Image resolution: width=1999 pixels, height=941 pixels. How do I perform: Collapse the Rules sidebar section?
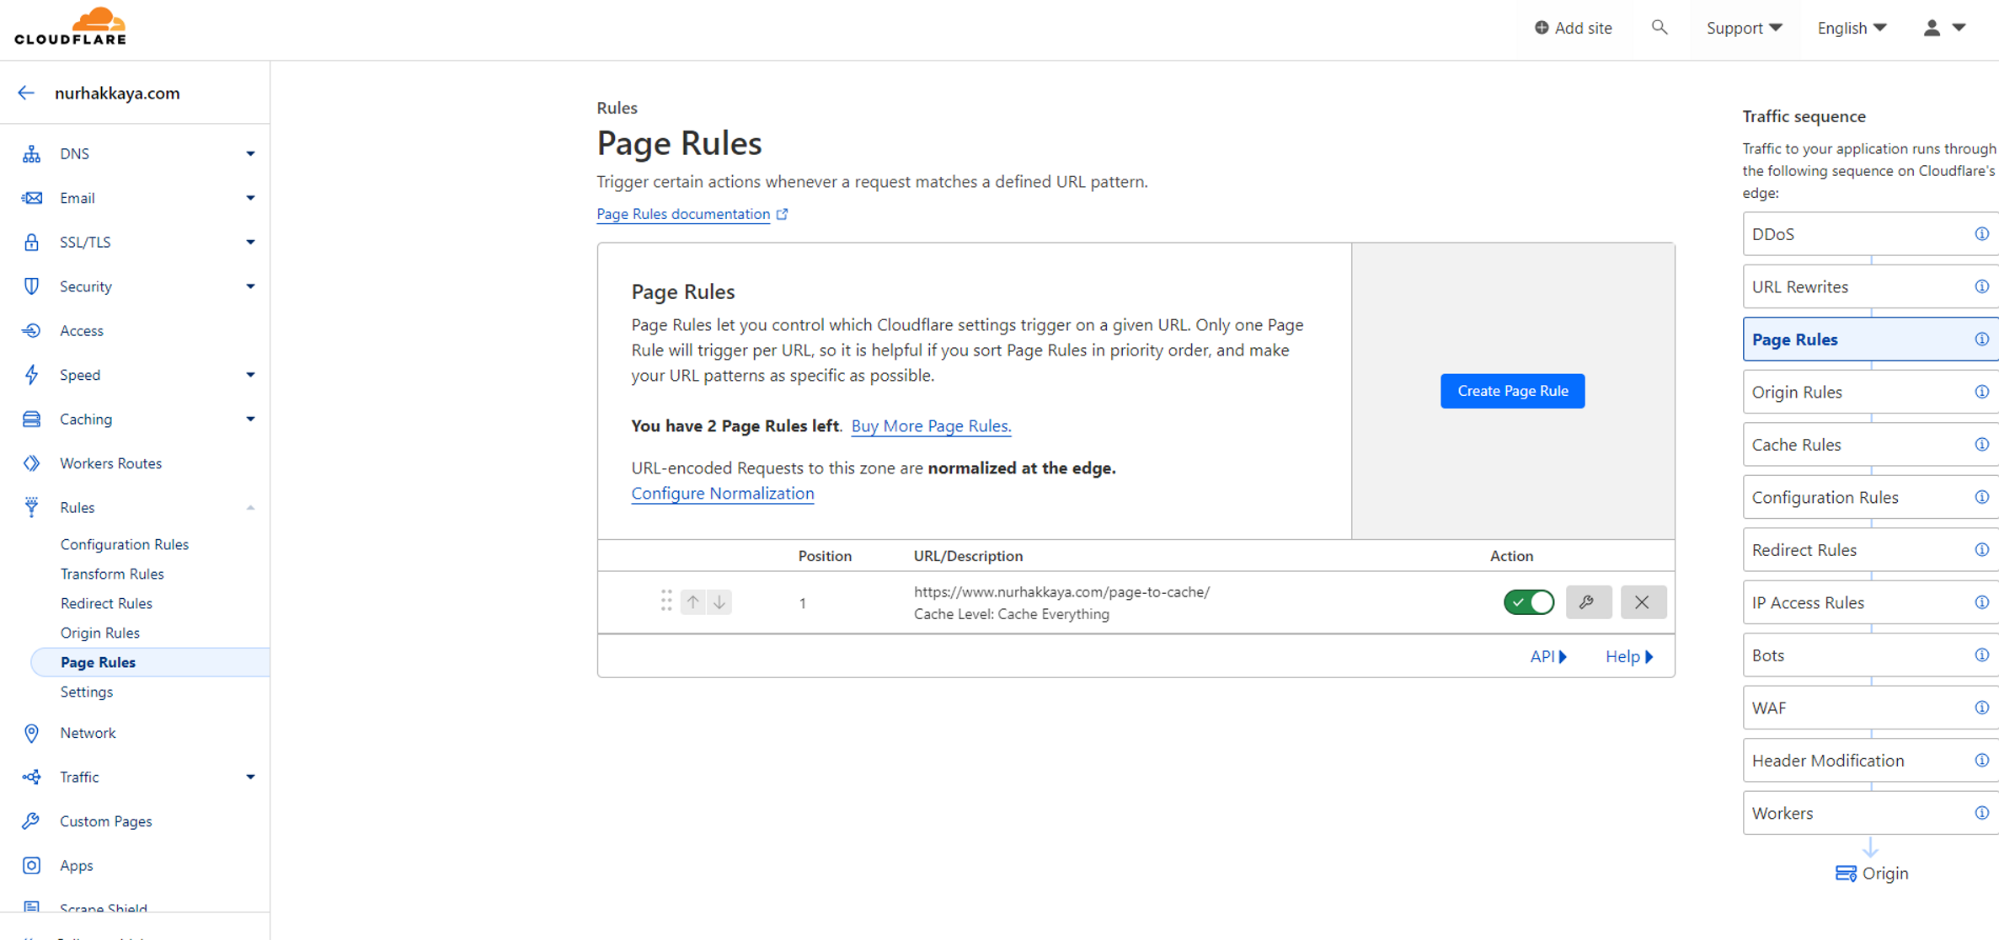250,508
